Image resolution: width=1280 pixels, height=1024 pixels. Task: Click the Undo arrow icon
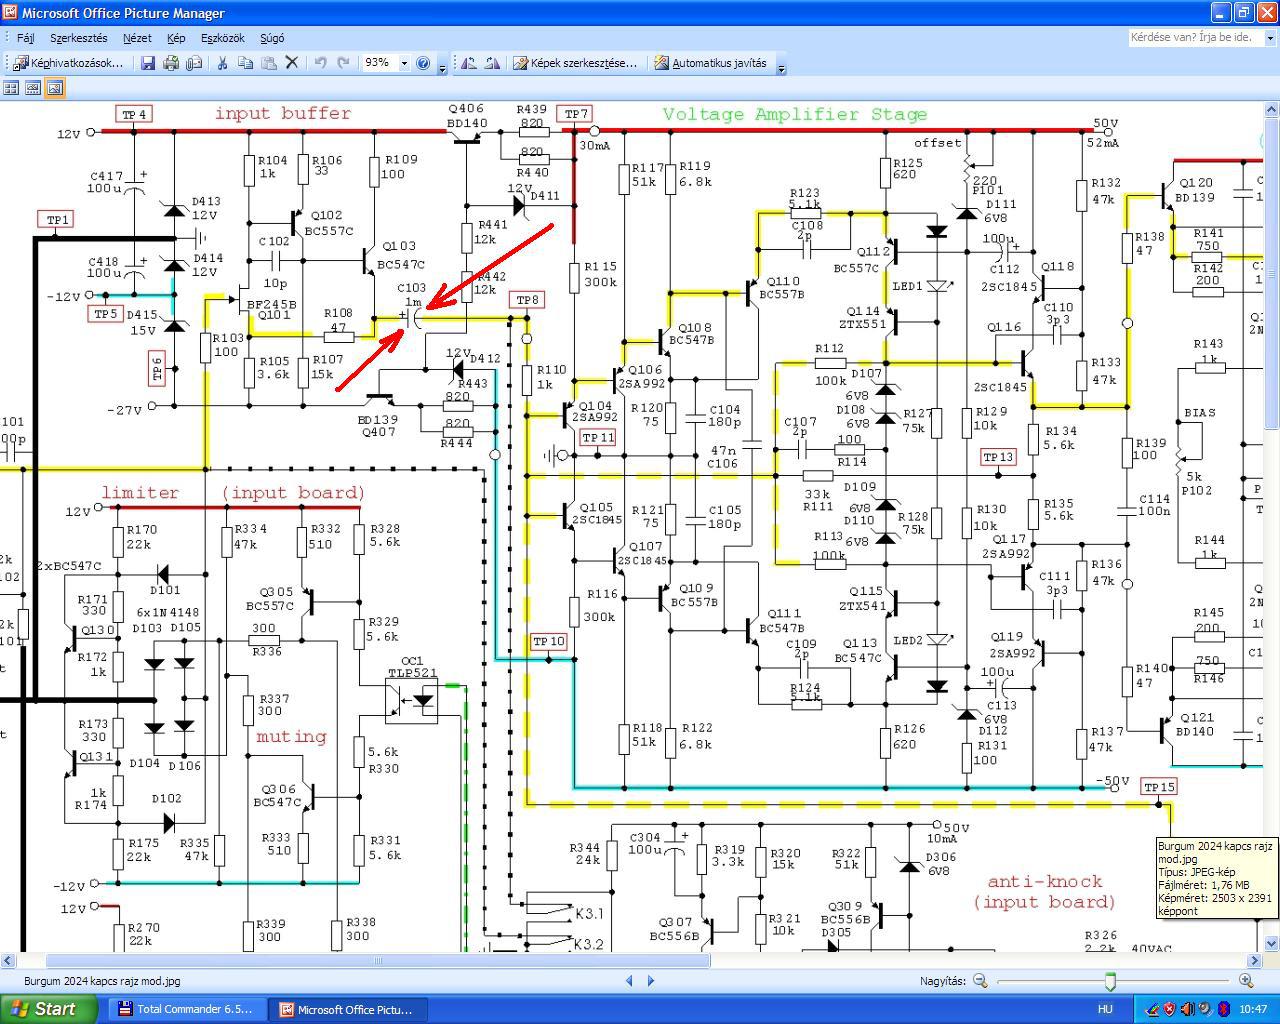click(320, 63)
